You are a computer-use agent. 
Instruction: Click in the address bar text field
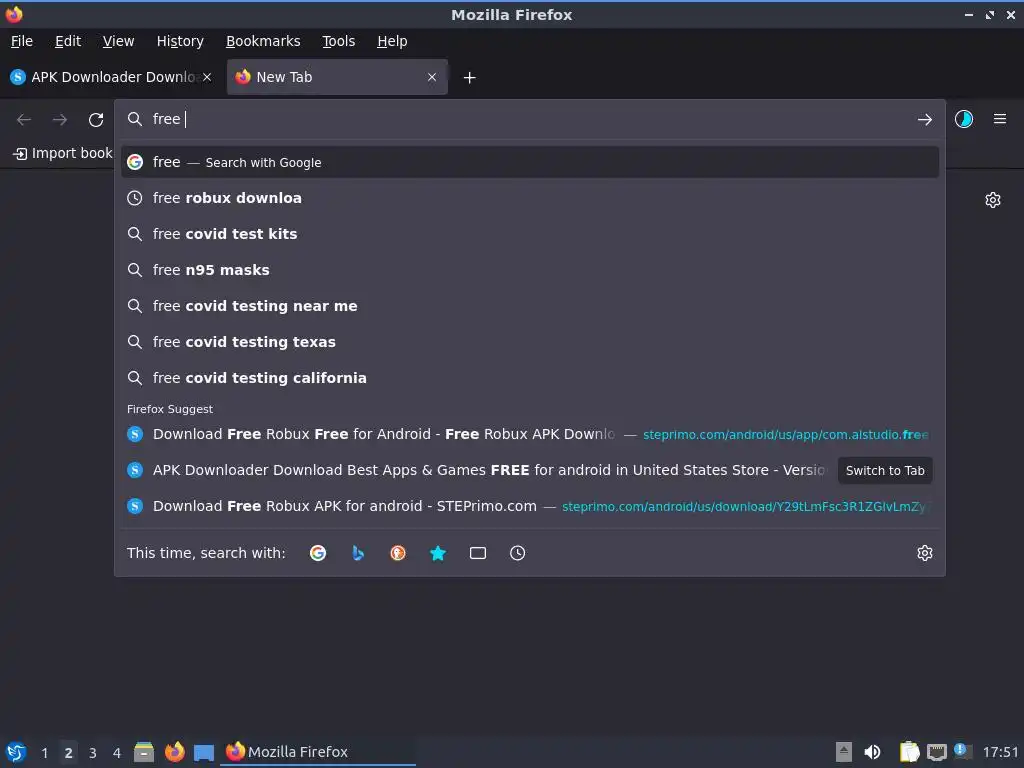(529, 120)
